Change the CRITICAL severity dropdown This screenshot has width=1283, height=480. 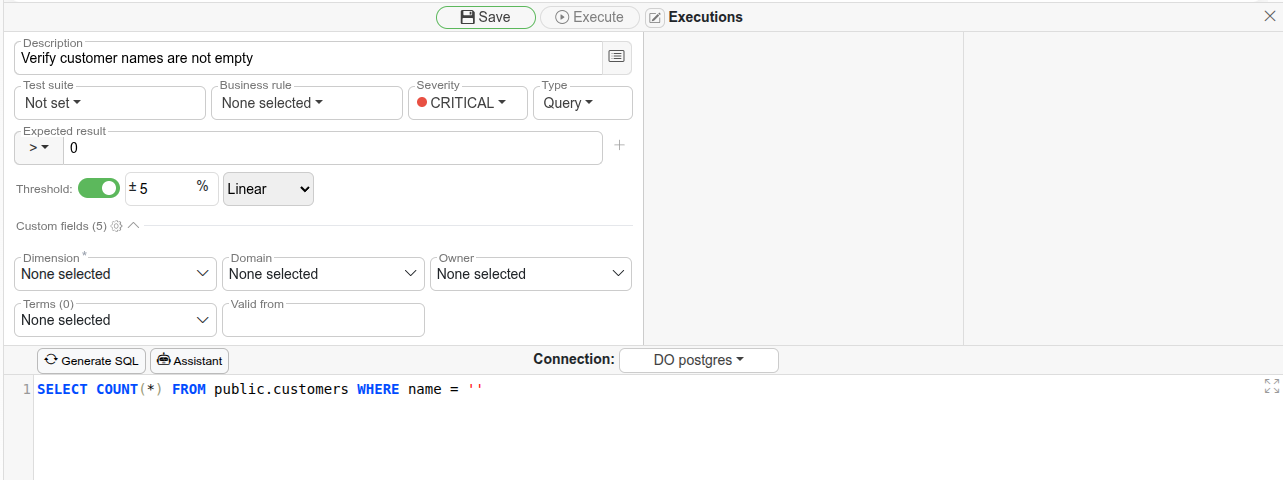pyautogui.click(x=467, y=103)
